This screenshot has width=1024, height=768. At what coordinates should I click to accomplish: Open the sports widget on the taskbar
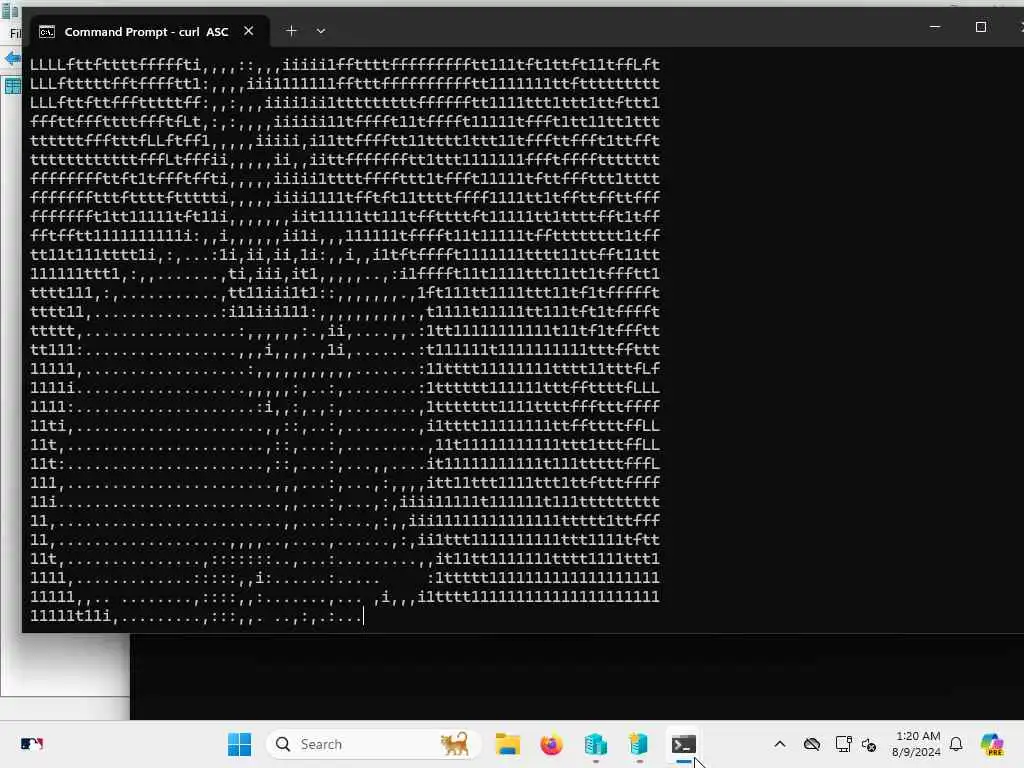pyautogui.click(x=31, y=744)
